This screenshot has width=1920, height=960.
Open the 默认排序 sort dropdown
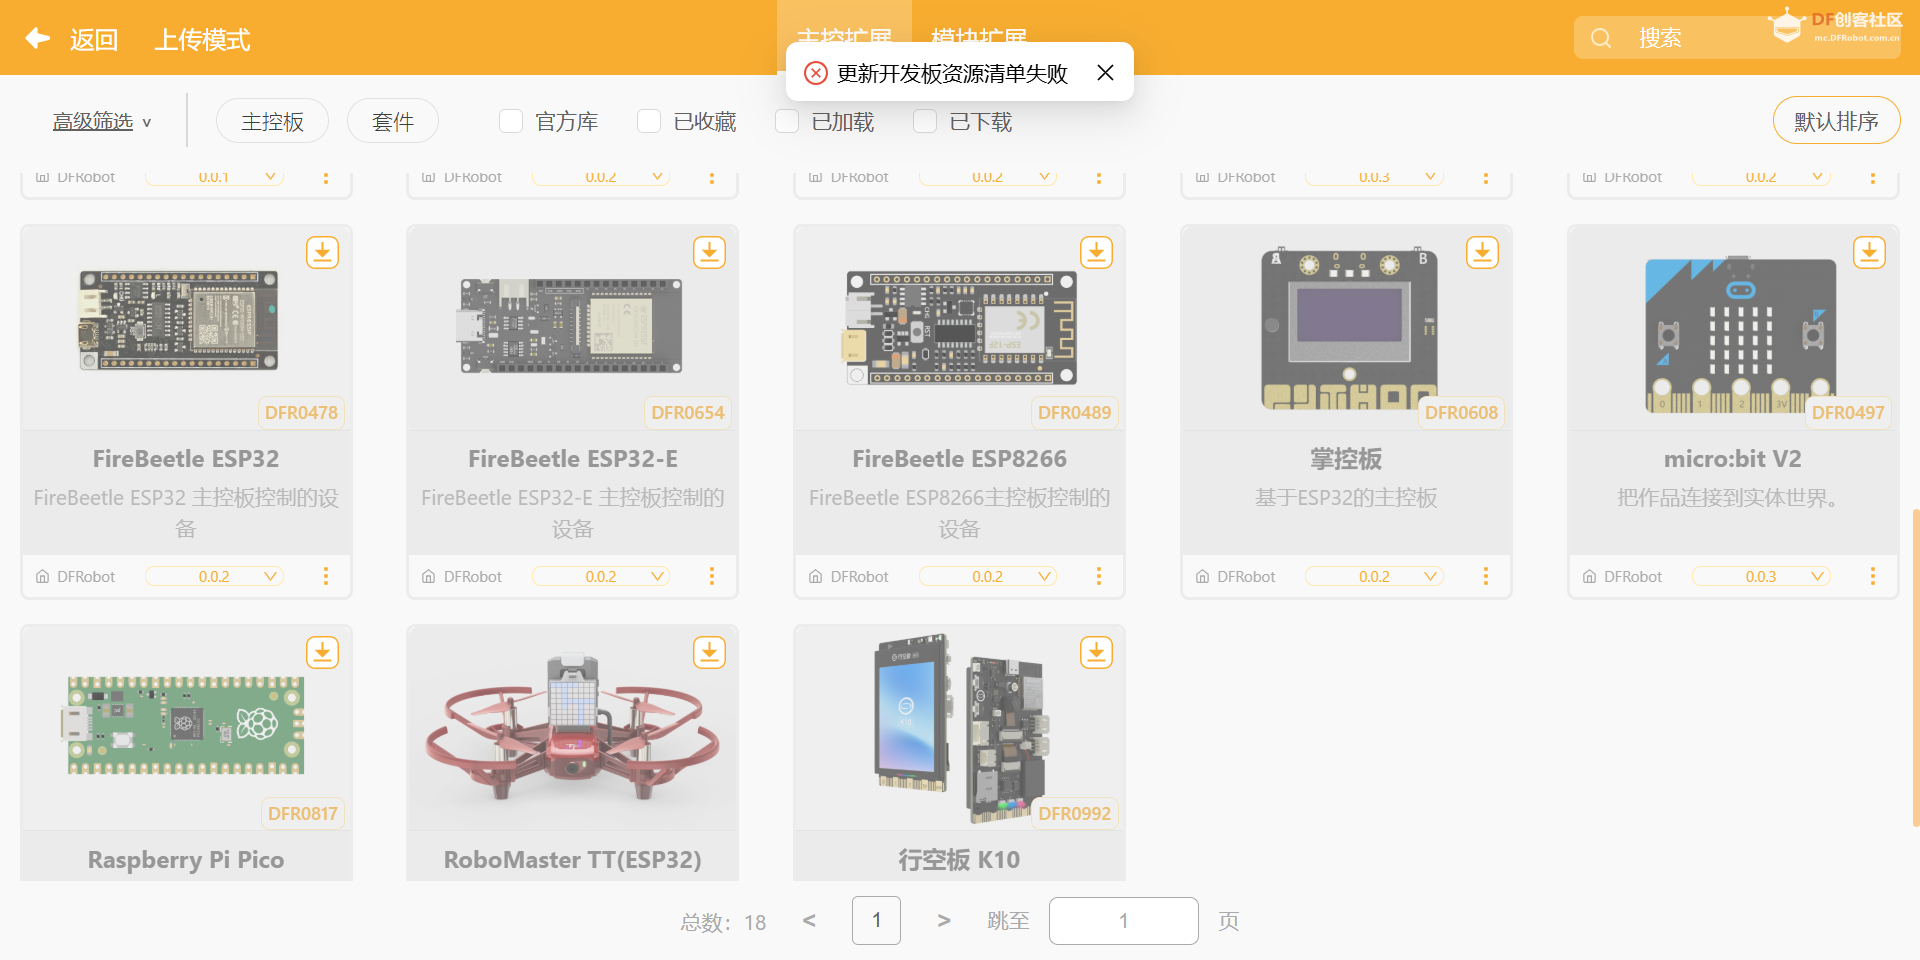[x=1836, y=121]
